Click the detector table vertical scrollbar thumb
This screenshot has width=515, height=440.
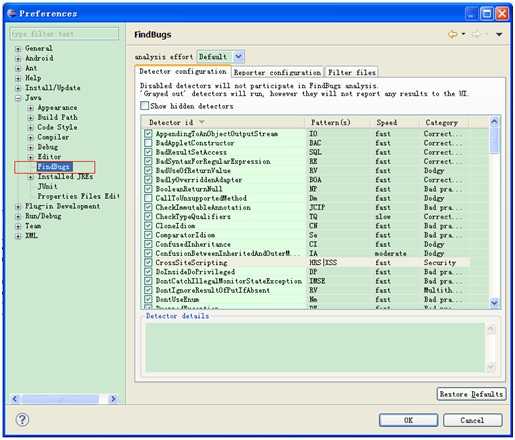point(494,140)
